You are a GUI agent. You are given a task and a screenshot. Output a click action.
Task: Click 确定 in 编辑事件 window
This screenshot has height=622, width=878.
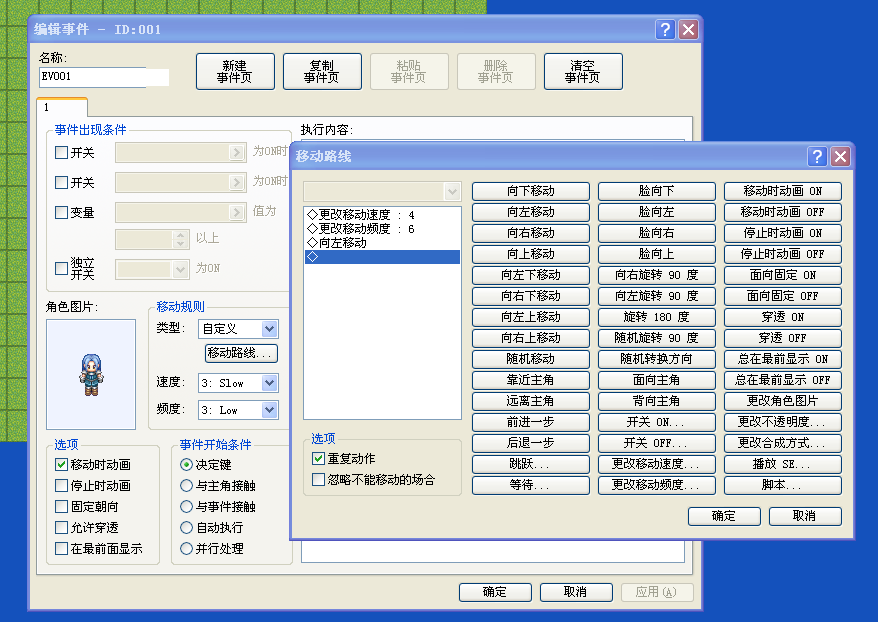point(495,592)
